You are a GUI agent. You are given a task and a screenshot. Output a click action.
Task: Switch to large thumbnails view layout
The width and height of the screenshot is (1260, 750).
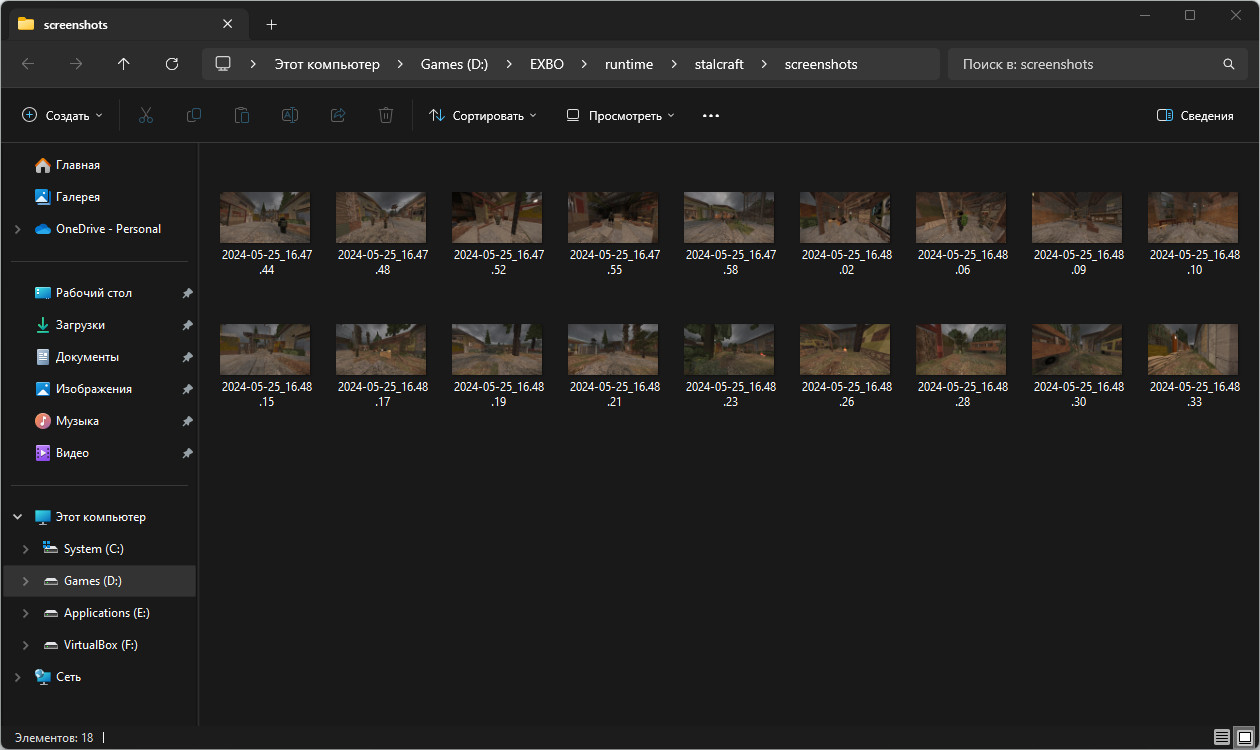tap(1244, 737)
